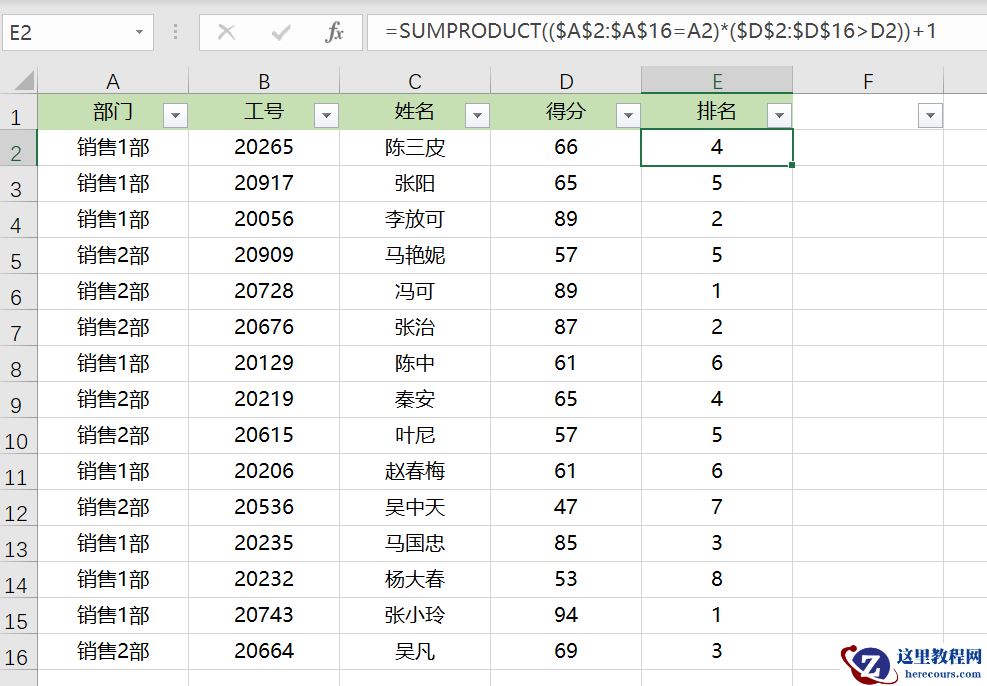Select the cell with name 陈三皮

click(x=415, y=148)
